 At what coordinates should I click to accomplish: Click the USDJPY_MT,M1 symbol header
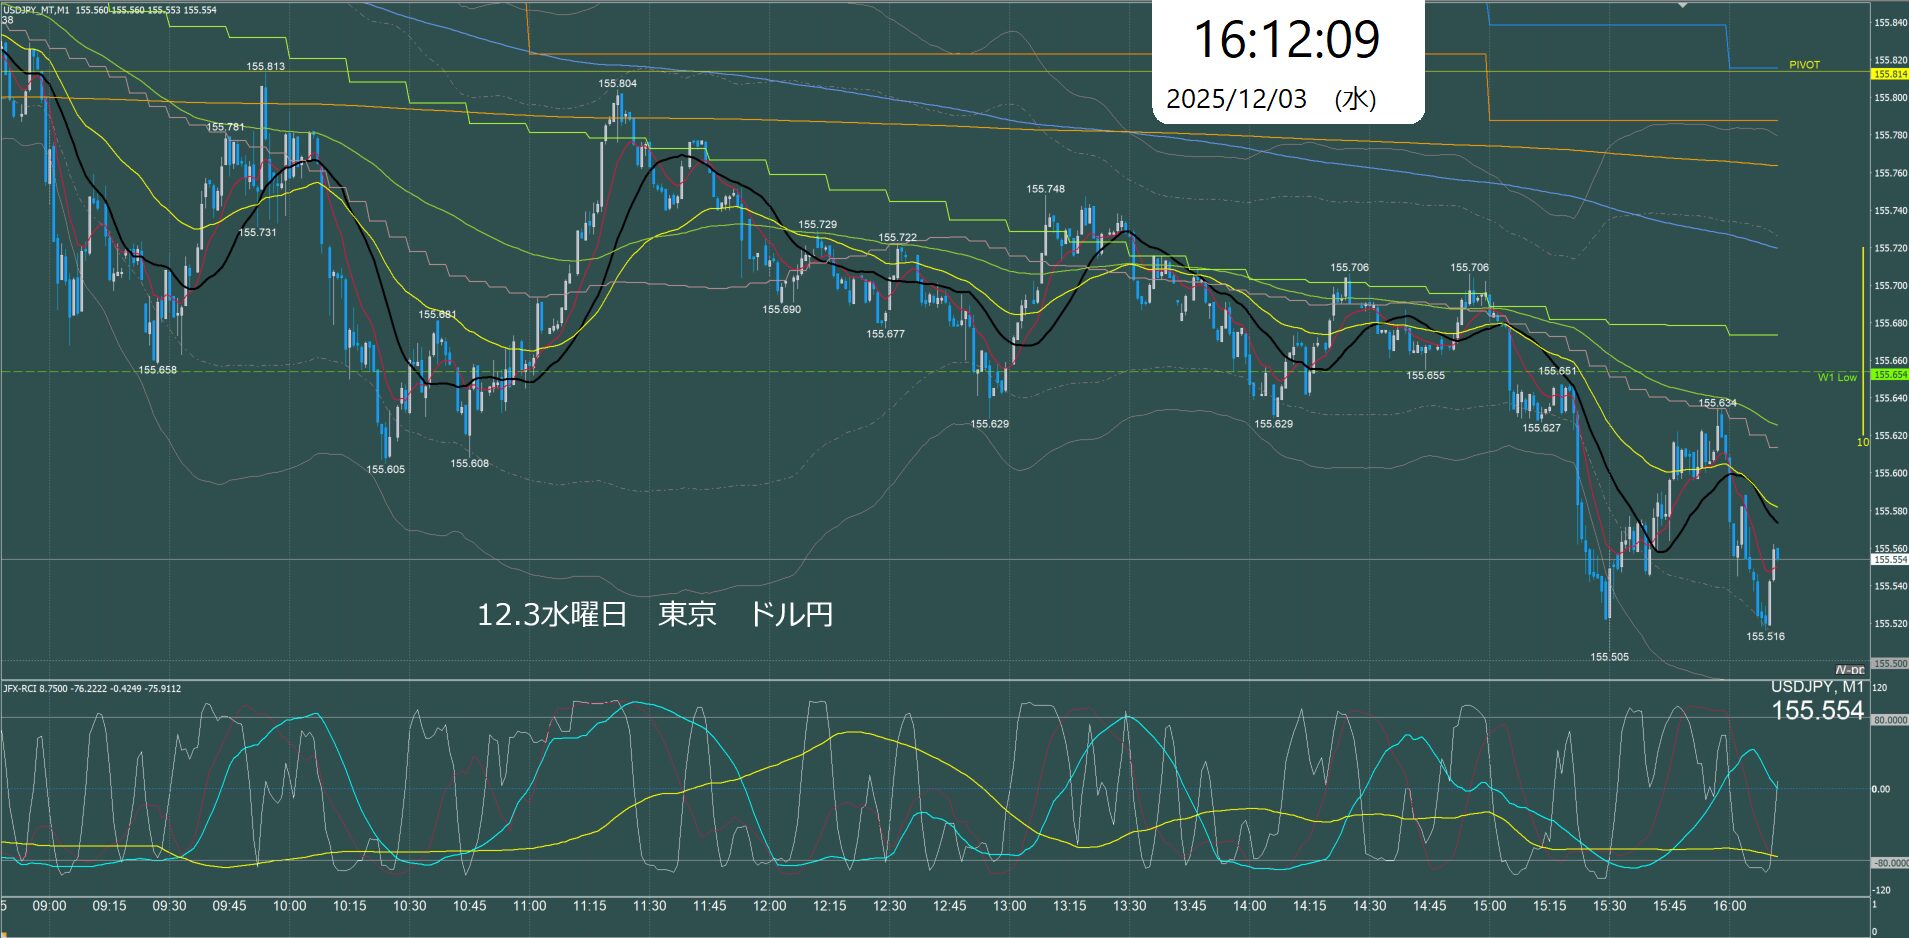tap(36, 10)
